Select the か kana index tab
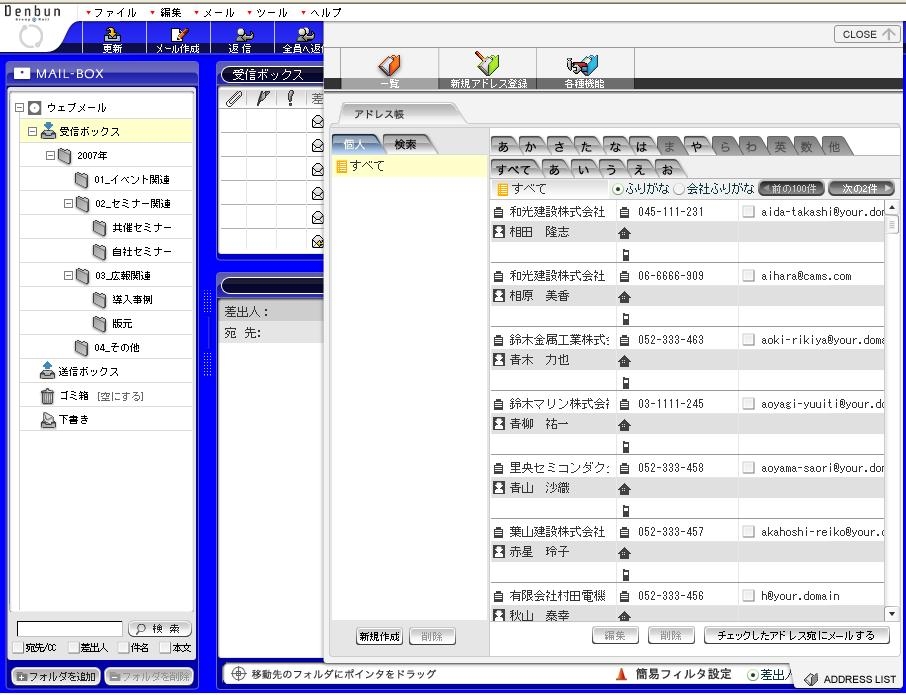 click(530, 146)
